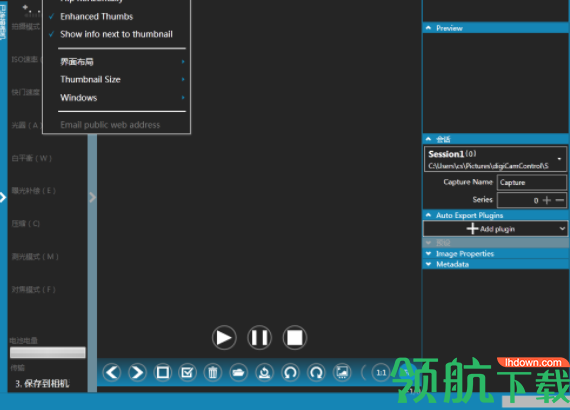Open folder icon in bottom toolbar
This screenshot has height=410, width=570.
pos(238,373)
